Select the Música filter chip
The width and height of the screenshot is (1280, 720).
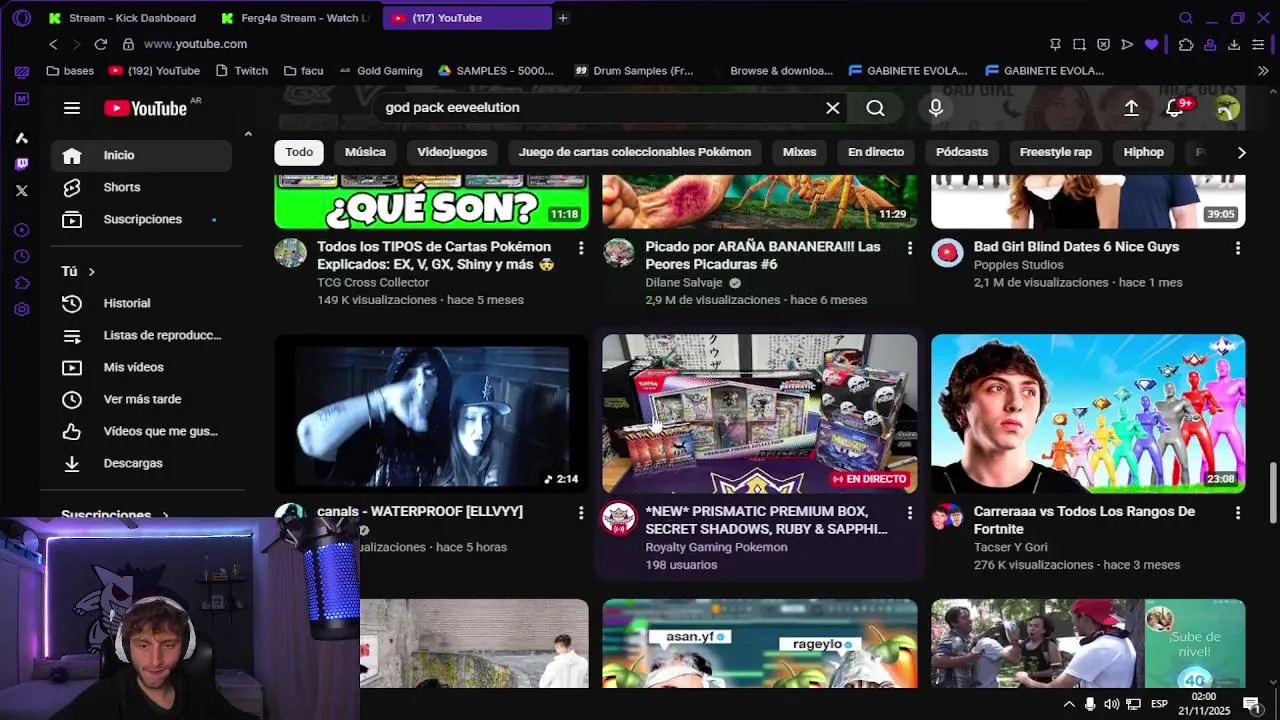tap(365, 152)
